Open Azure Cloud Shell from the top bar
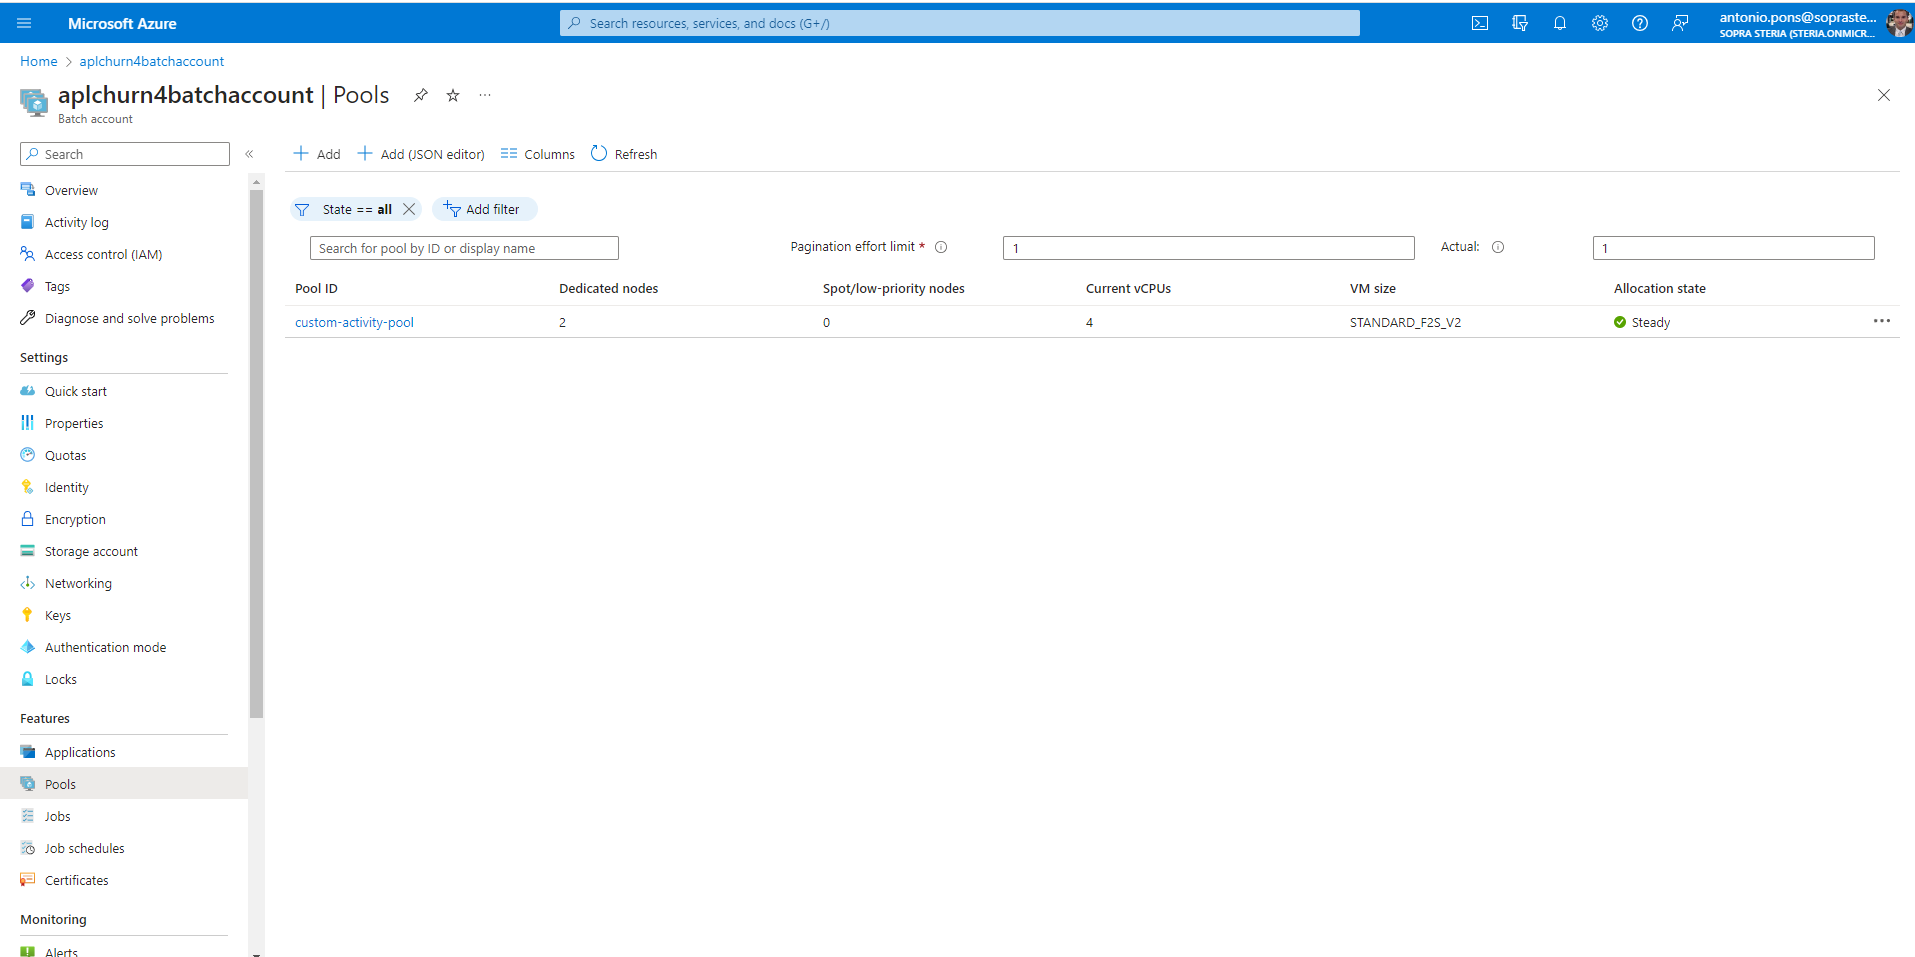 [1479, 22]
